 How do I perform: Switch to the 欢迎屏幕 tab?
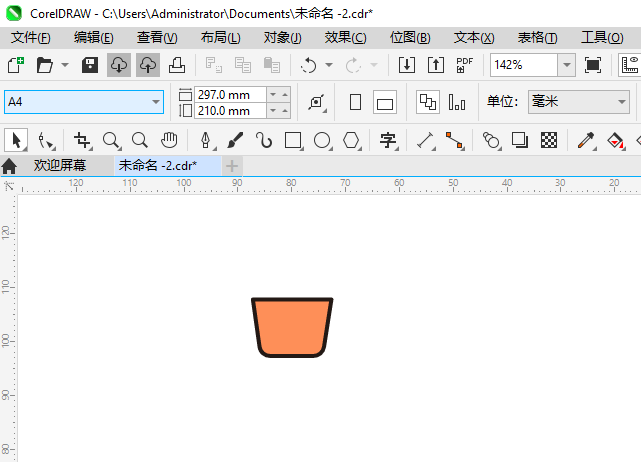(60, 166)
